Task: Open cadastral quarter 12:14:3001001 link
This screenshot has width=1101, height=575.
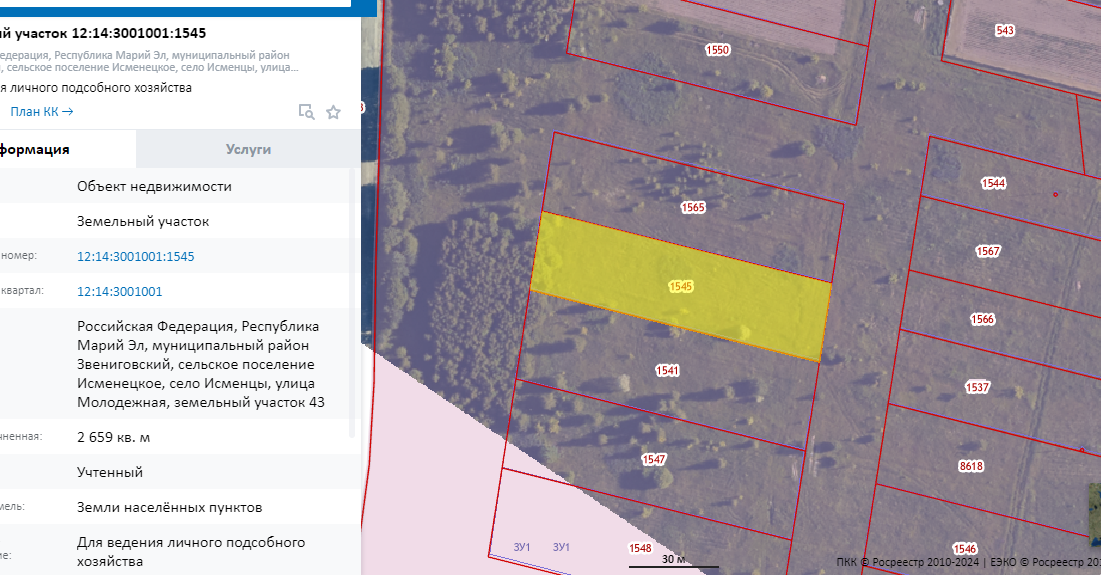Action: pos(119,291)
